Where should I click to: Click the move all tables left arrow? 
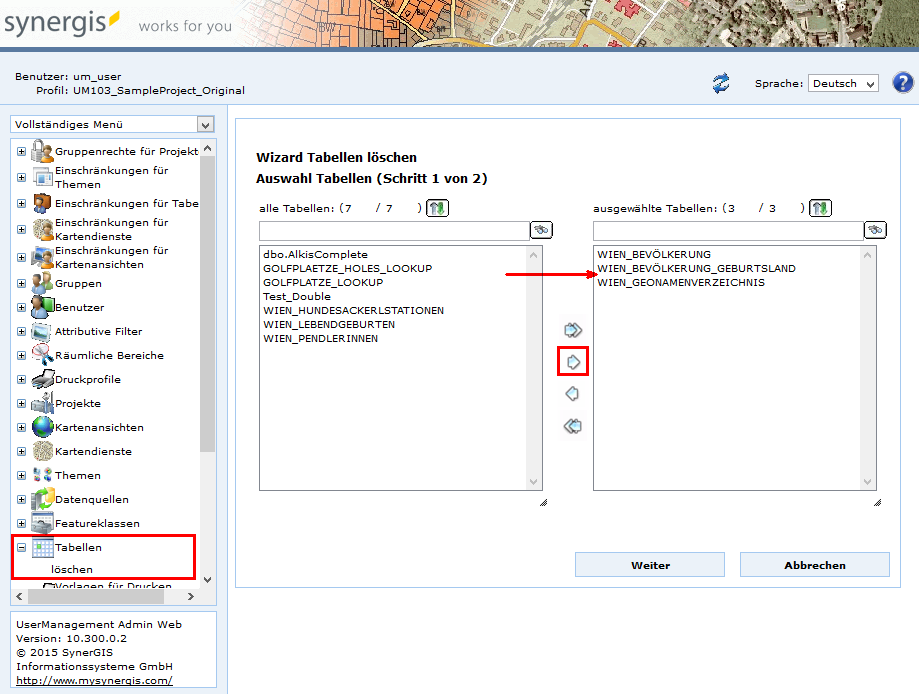tap(573, 426)
